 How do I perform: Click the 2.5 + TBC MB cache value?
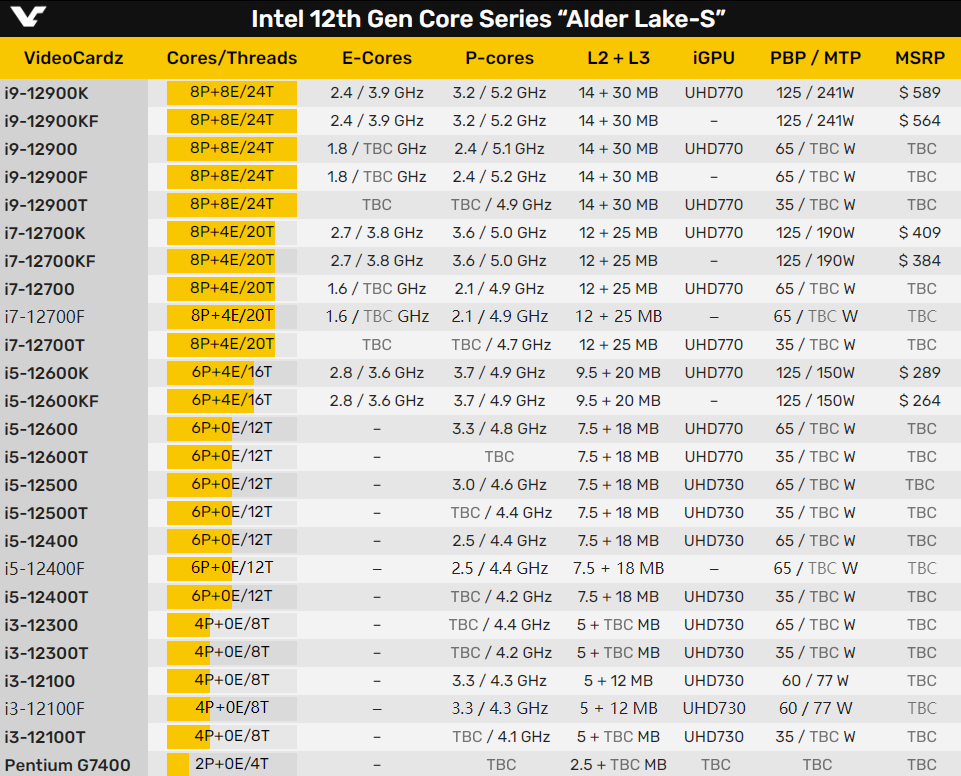[x=617, y=766]
